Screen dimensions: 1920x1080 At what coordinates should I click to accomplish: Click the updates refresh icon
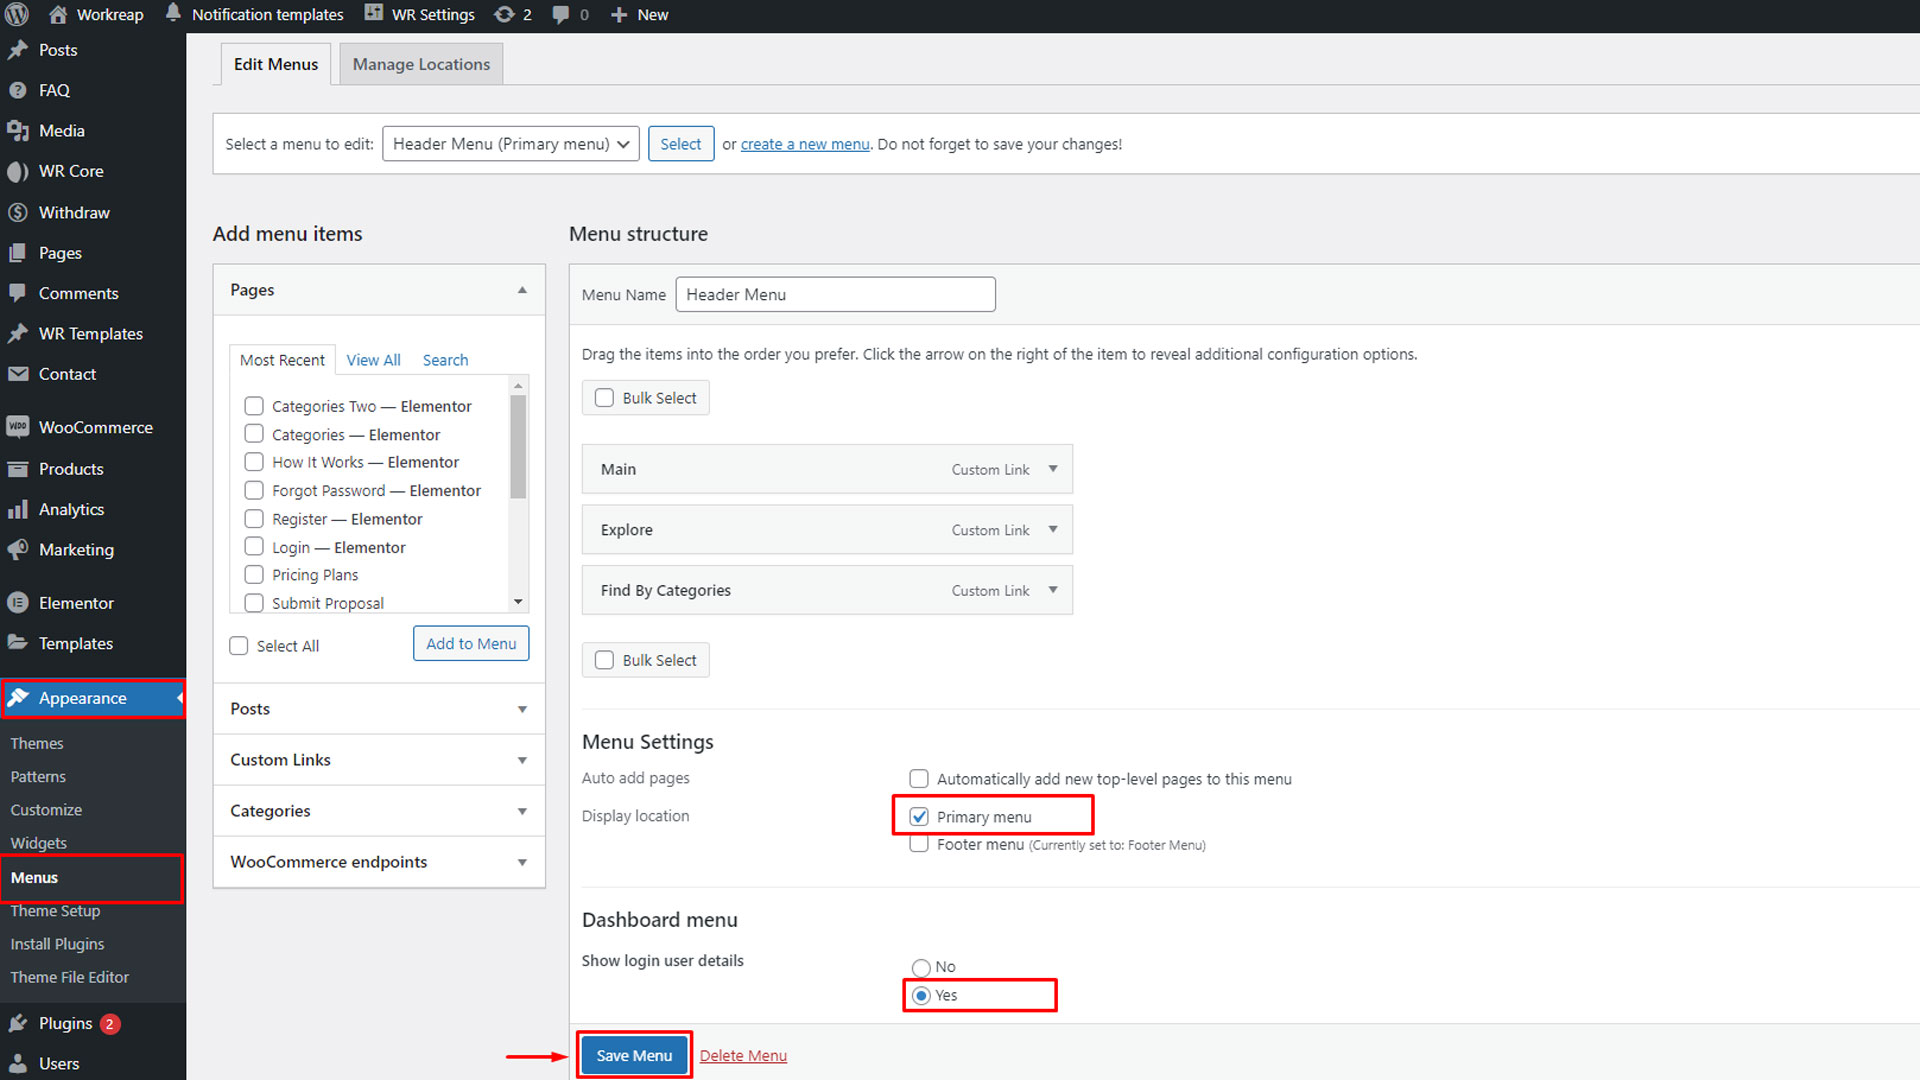click(505, 15)
